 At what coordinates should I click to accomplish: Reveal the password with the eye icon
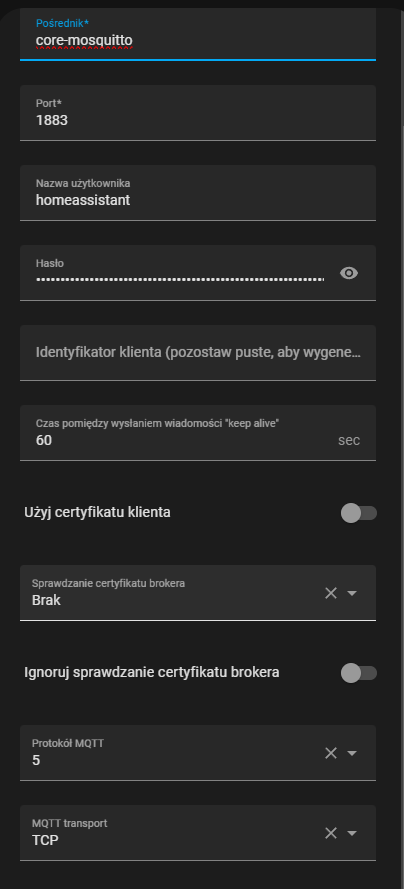tap(348, 273)
